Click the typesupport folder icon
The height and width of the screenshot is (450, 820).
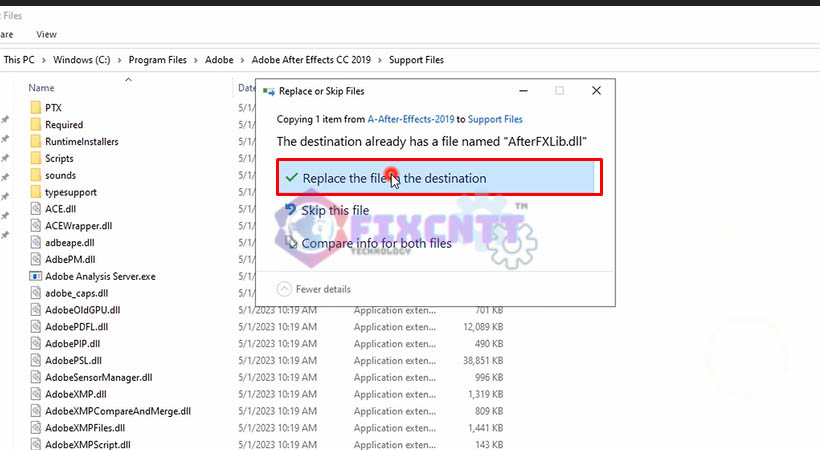(36, 192)
